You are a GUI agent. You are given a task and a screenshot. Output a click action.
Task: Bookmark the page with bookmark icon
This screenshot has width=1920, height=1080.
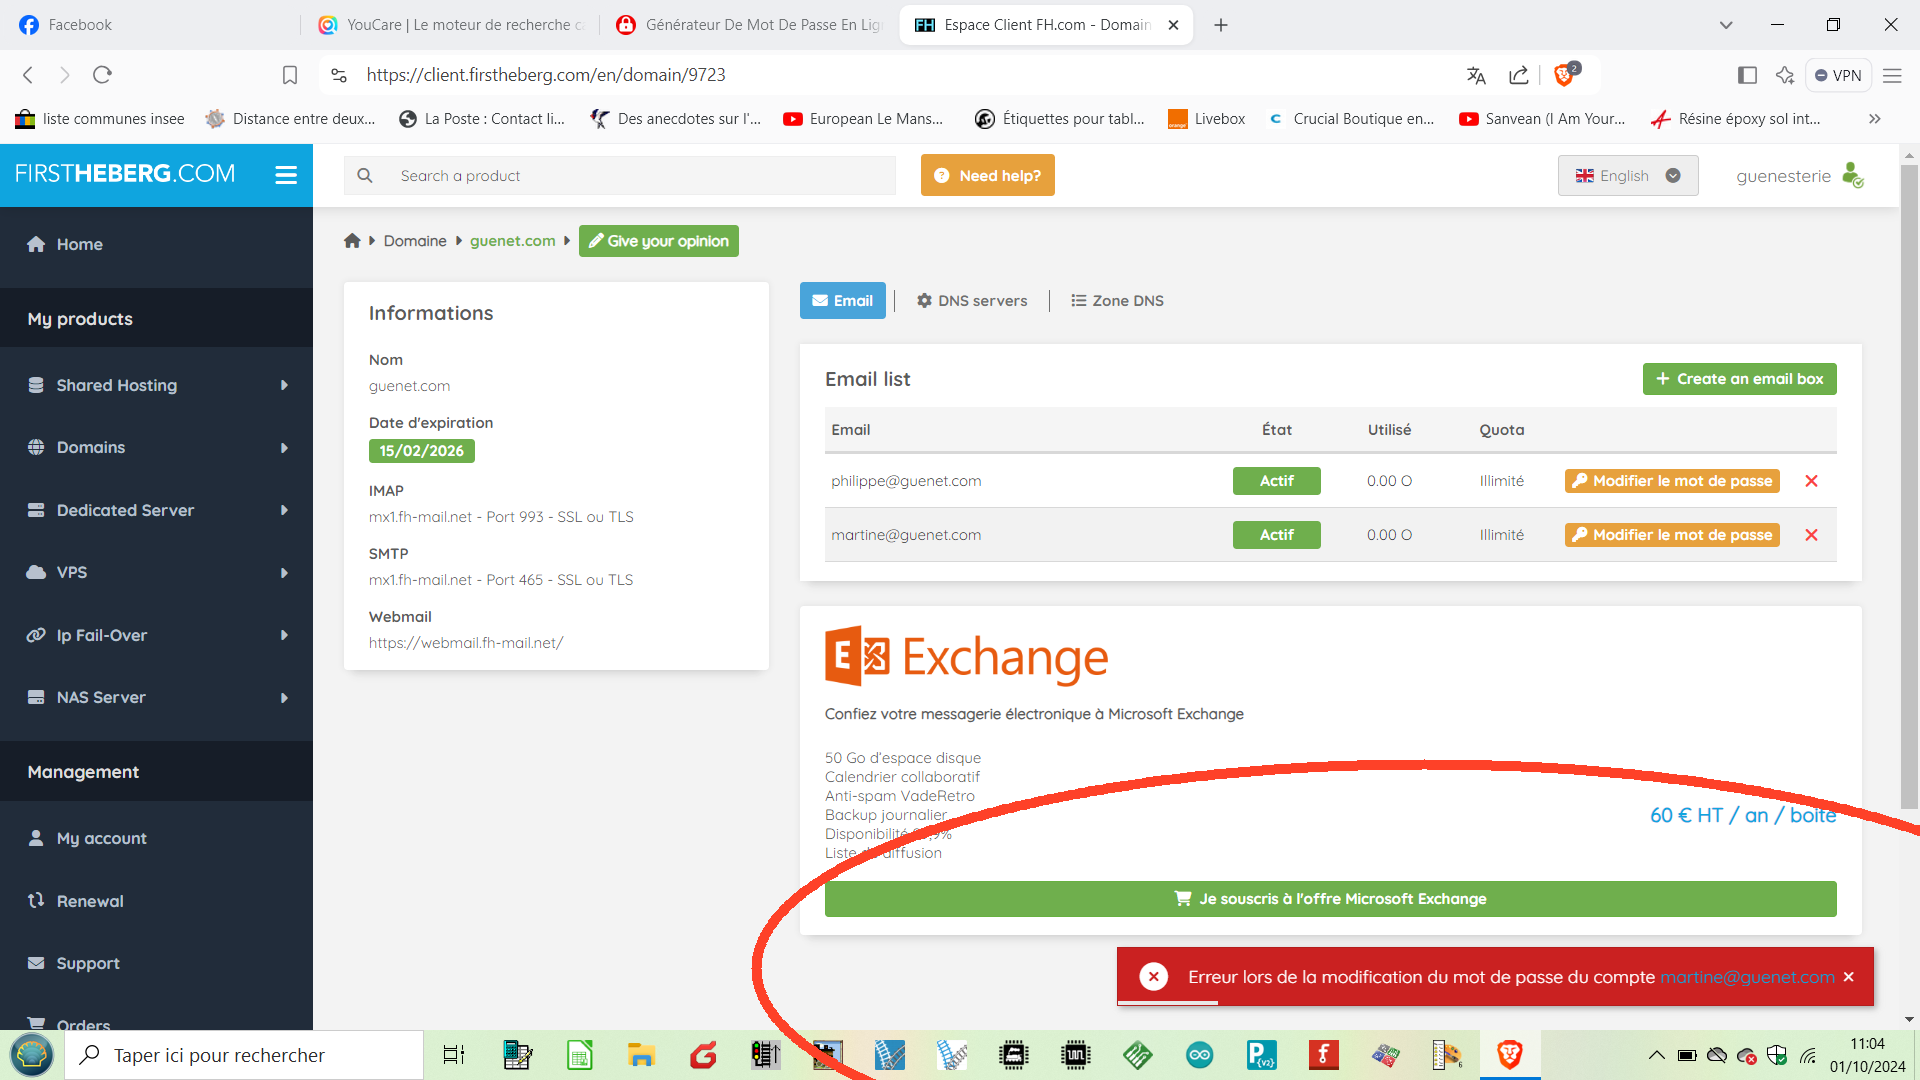click(x=290, y=75)
